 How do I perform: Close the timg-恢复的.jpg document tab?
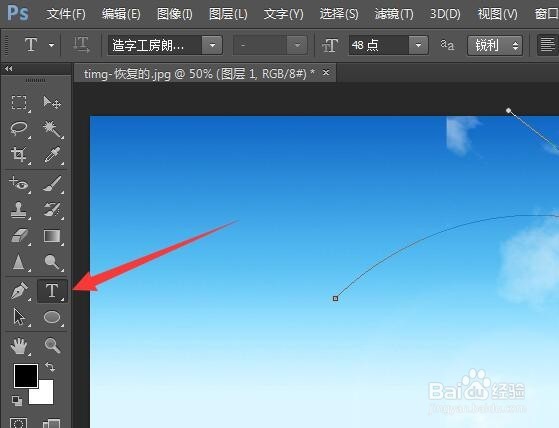(326, 72)
